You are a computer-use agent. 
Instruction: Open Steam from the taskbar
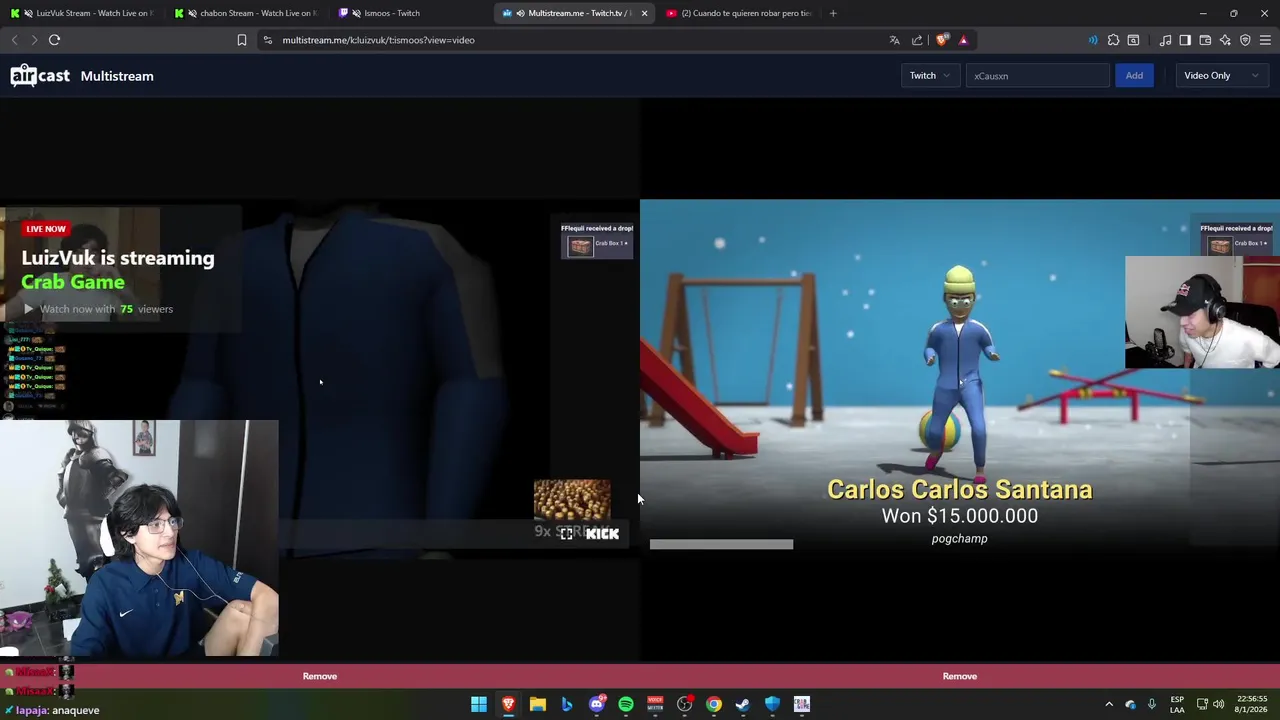743,704
